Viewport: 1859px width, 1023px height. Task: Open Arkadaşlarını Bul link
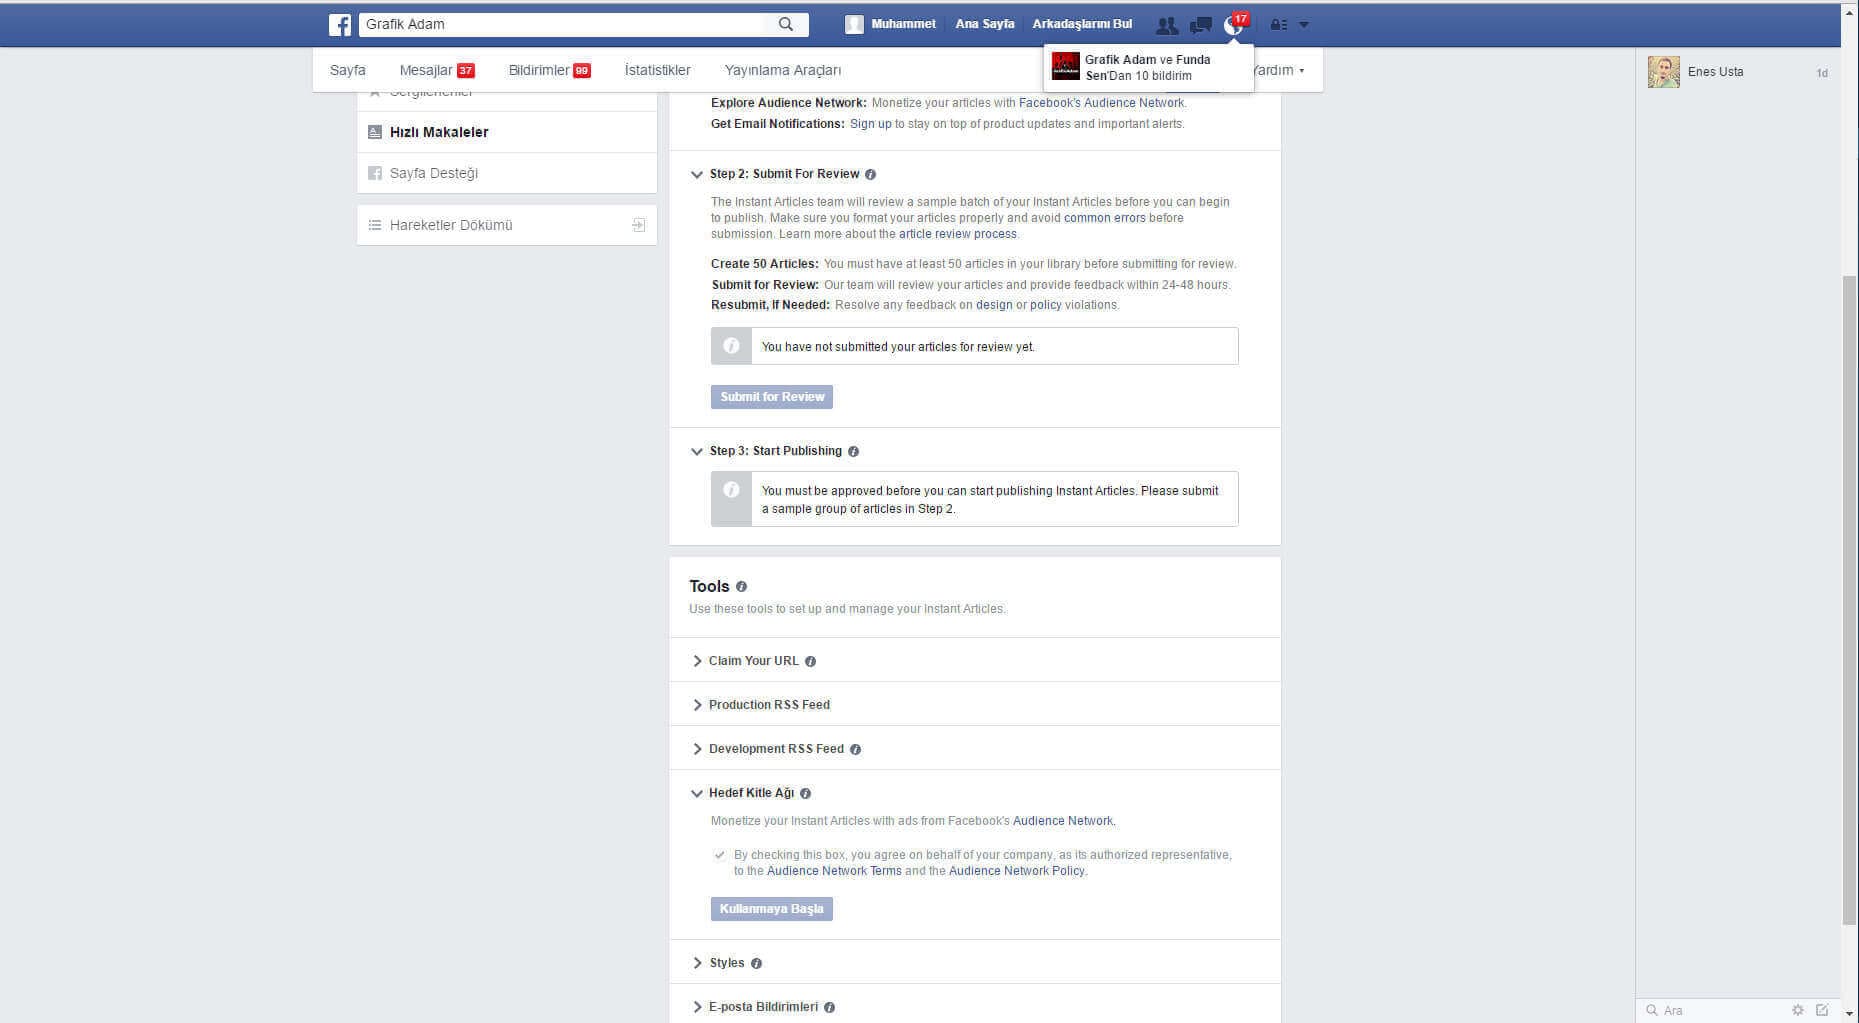pos(1082,24)
